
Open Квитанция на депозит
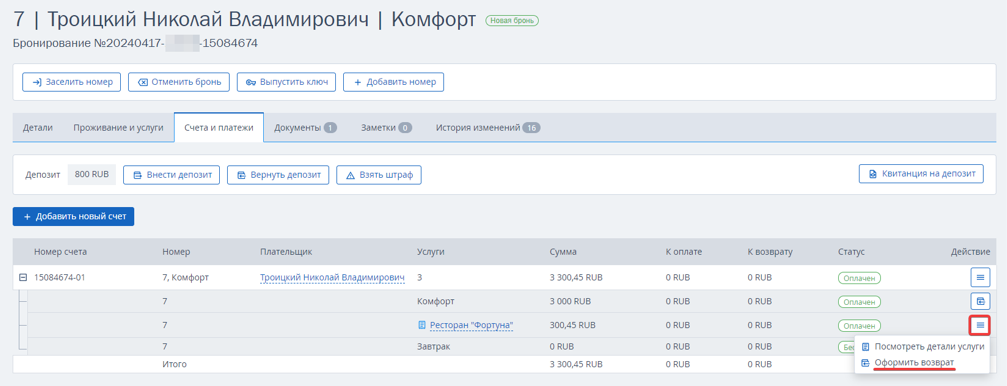point(921,173)
